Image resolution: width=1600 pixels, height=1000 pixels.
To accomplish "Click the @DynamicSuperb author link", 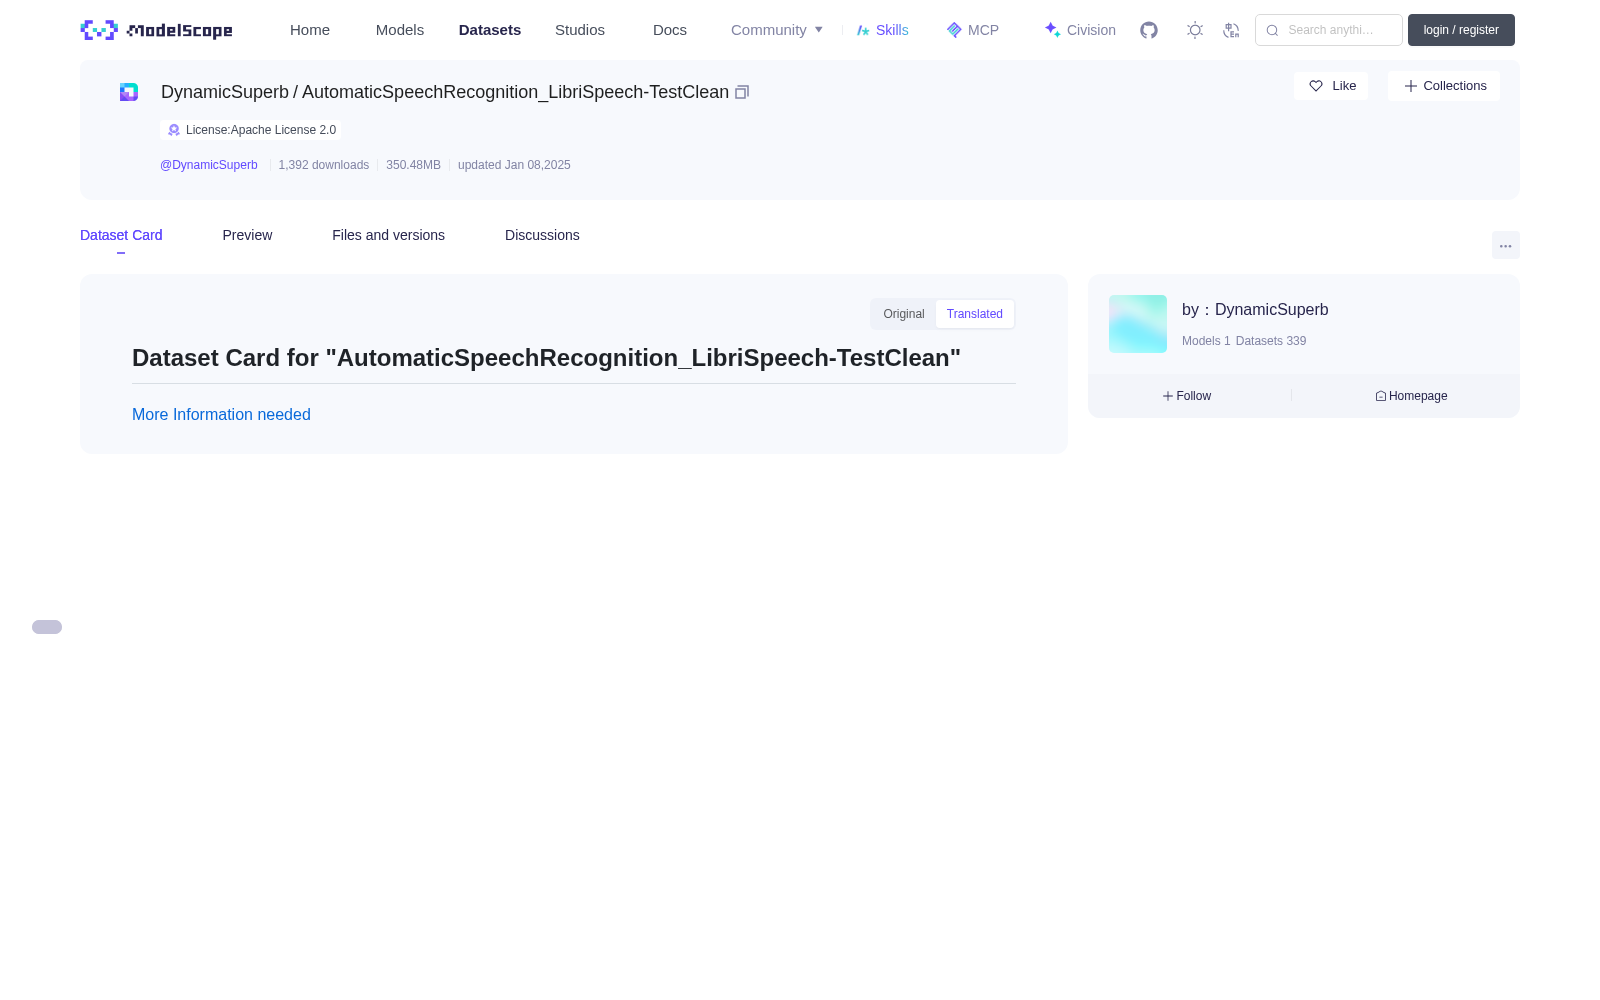I will 209,165.
